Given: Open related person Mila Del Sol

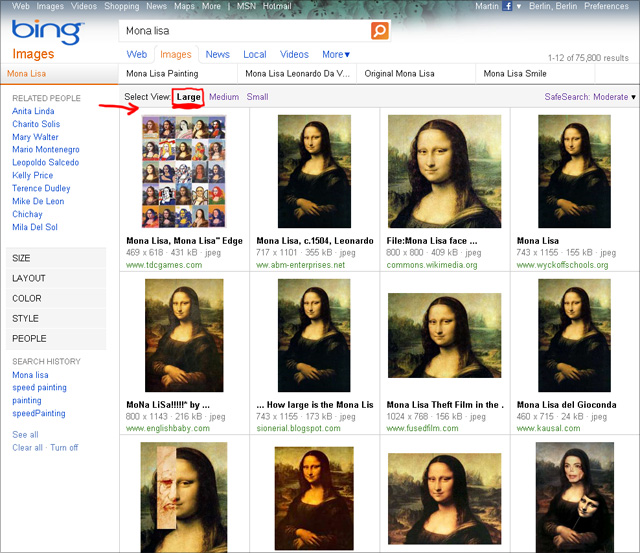Looking at the screenshot, I should [x=35, y=227].
